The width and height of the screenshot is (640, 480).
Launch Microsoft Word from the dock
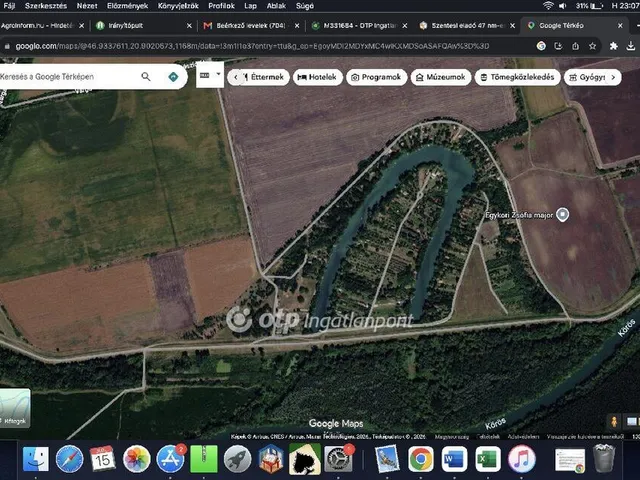(x=454, y=459)
